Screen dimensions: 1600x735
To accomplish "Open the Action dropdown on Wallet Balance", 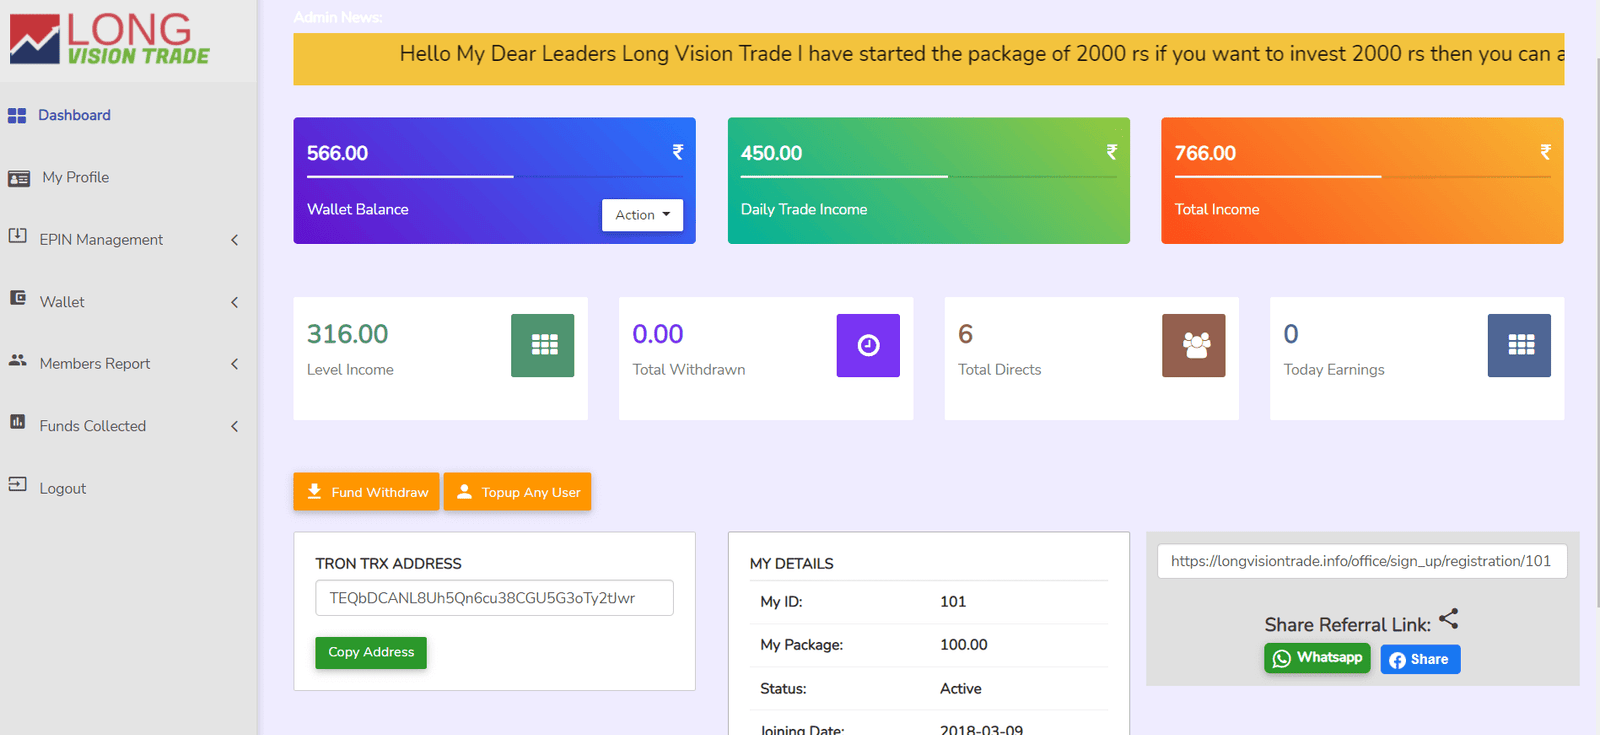I will (642, 215).
